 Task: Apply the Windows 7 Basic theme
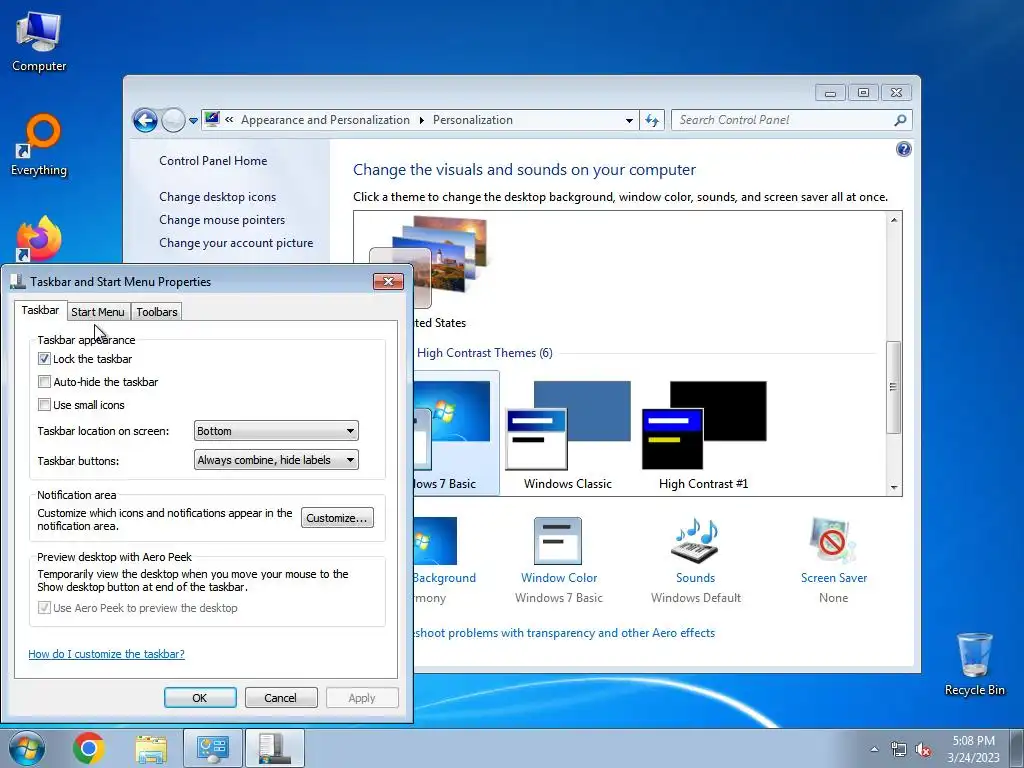click(455, 434)
